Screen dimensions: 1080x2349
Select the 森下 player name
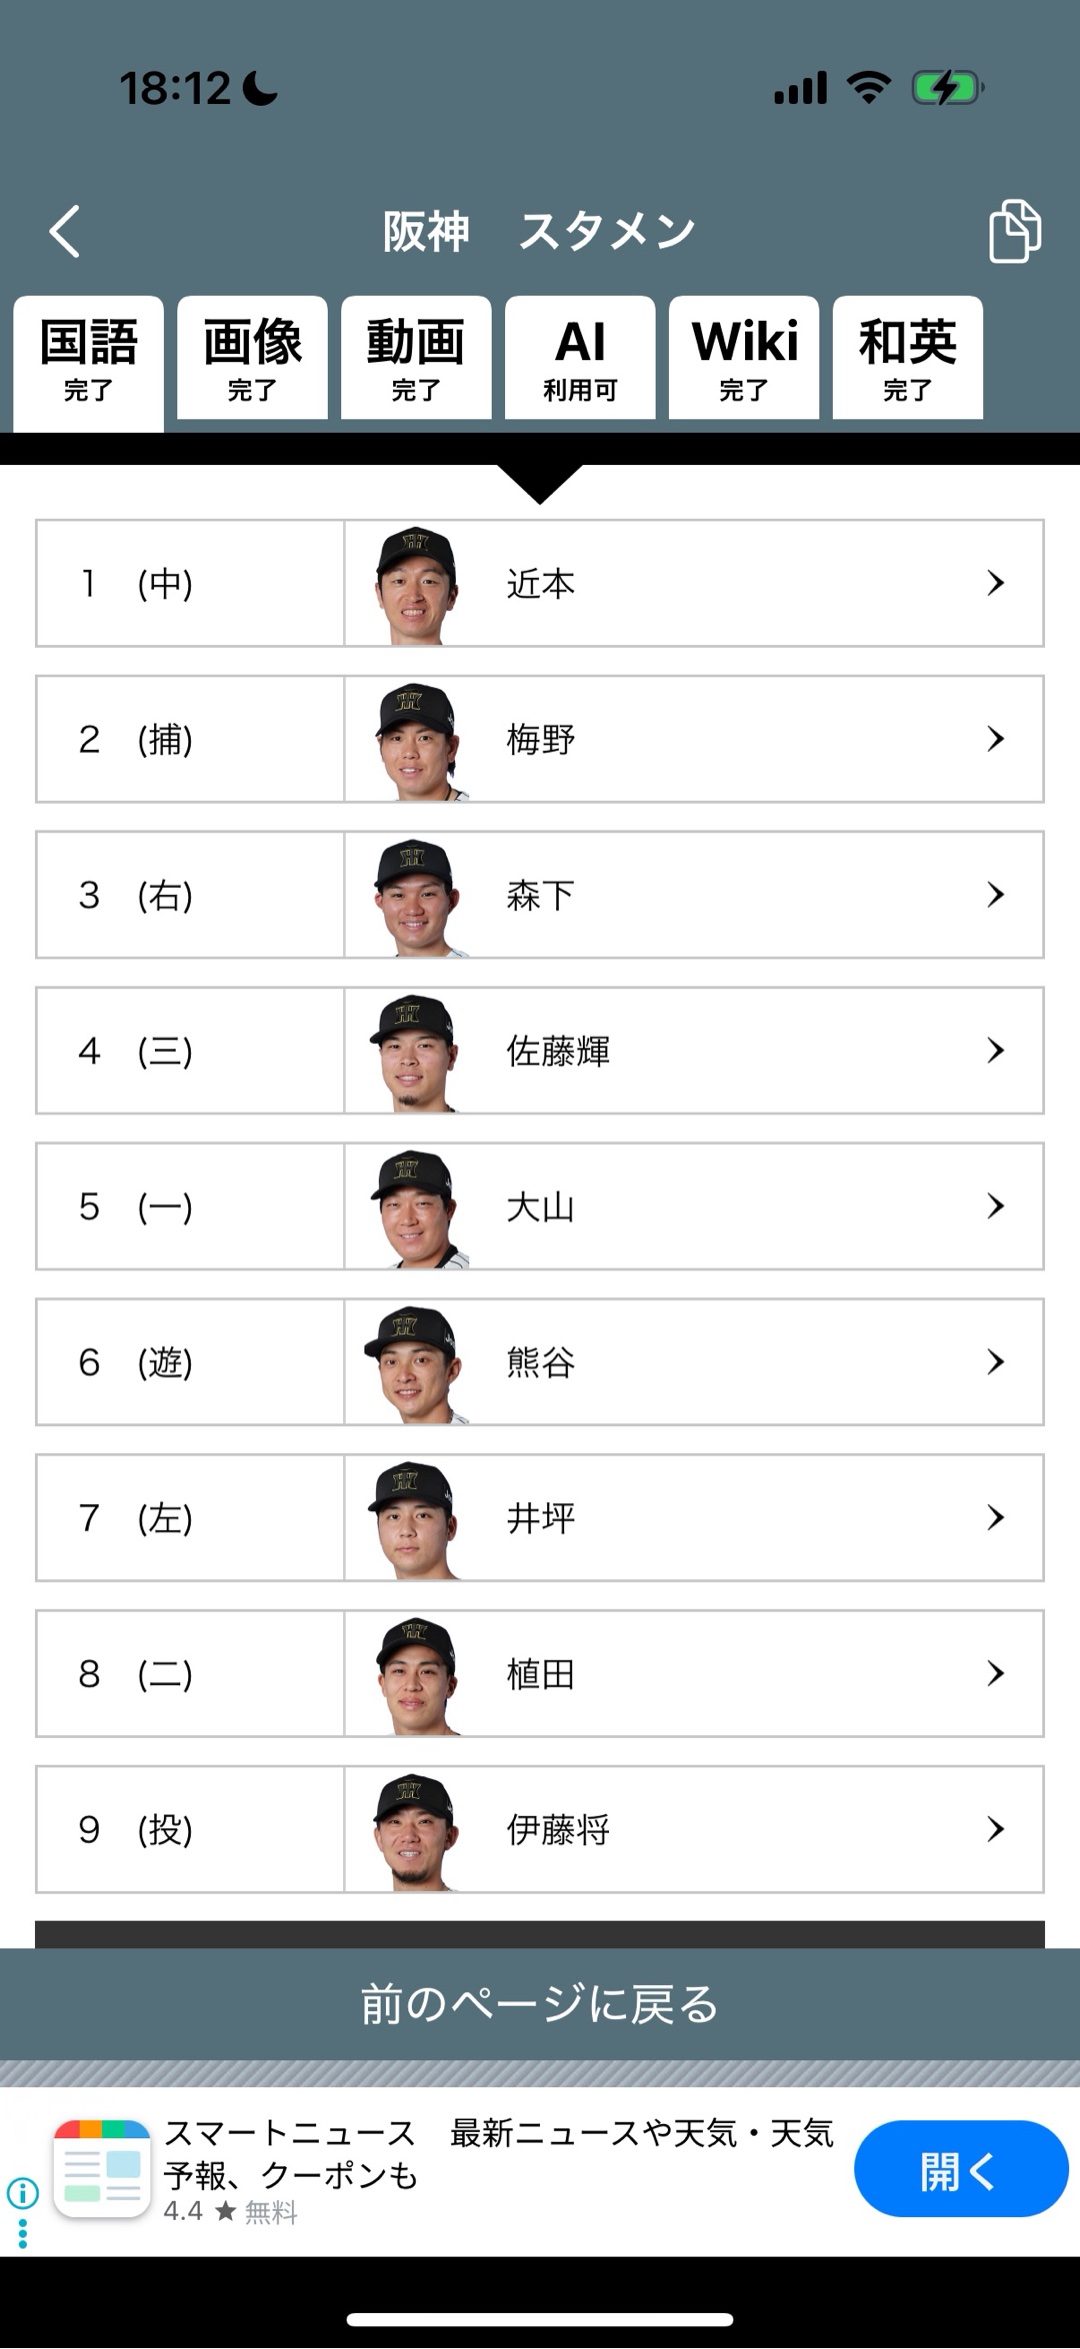[541, 895]
